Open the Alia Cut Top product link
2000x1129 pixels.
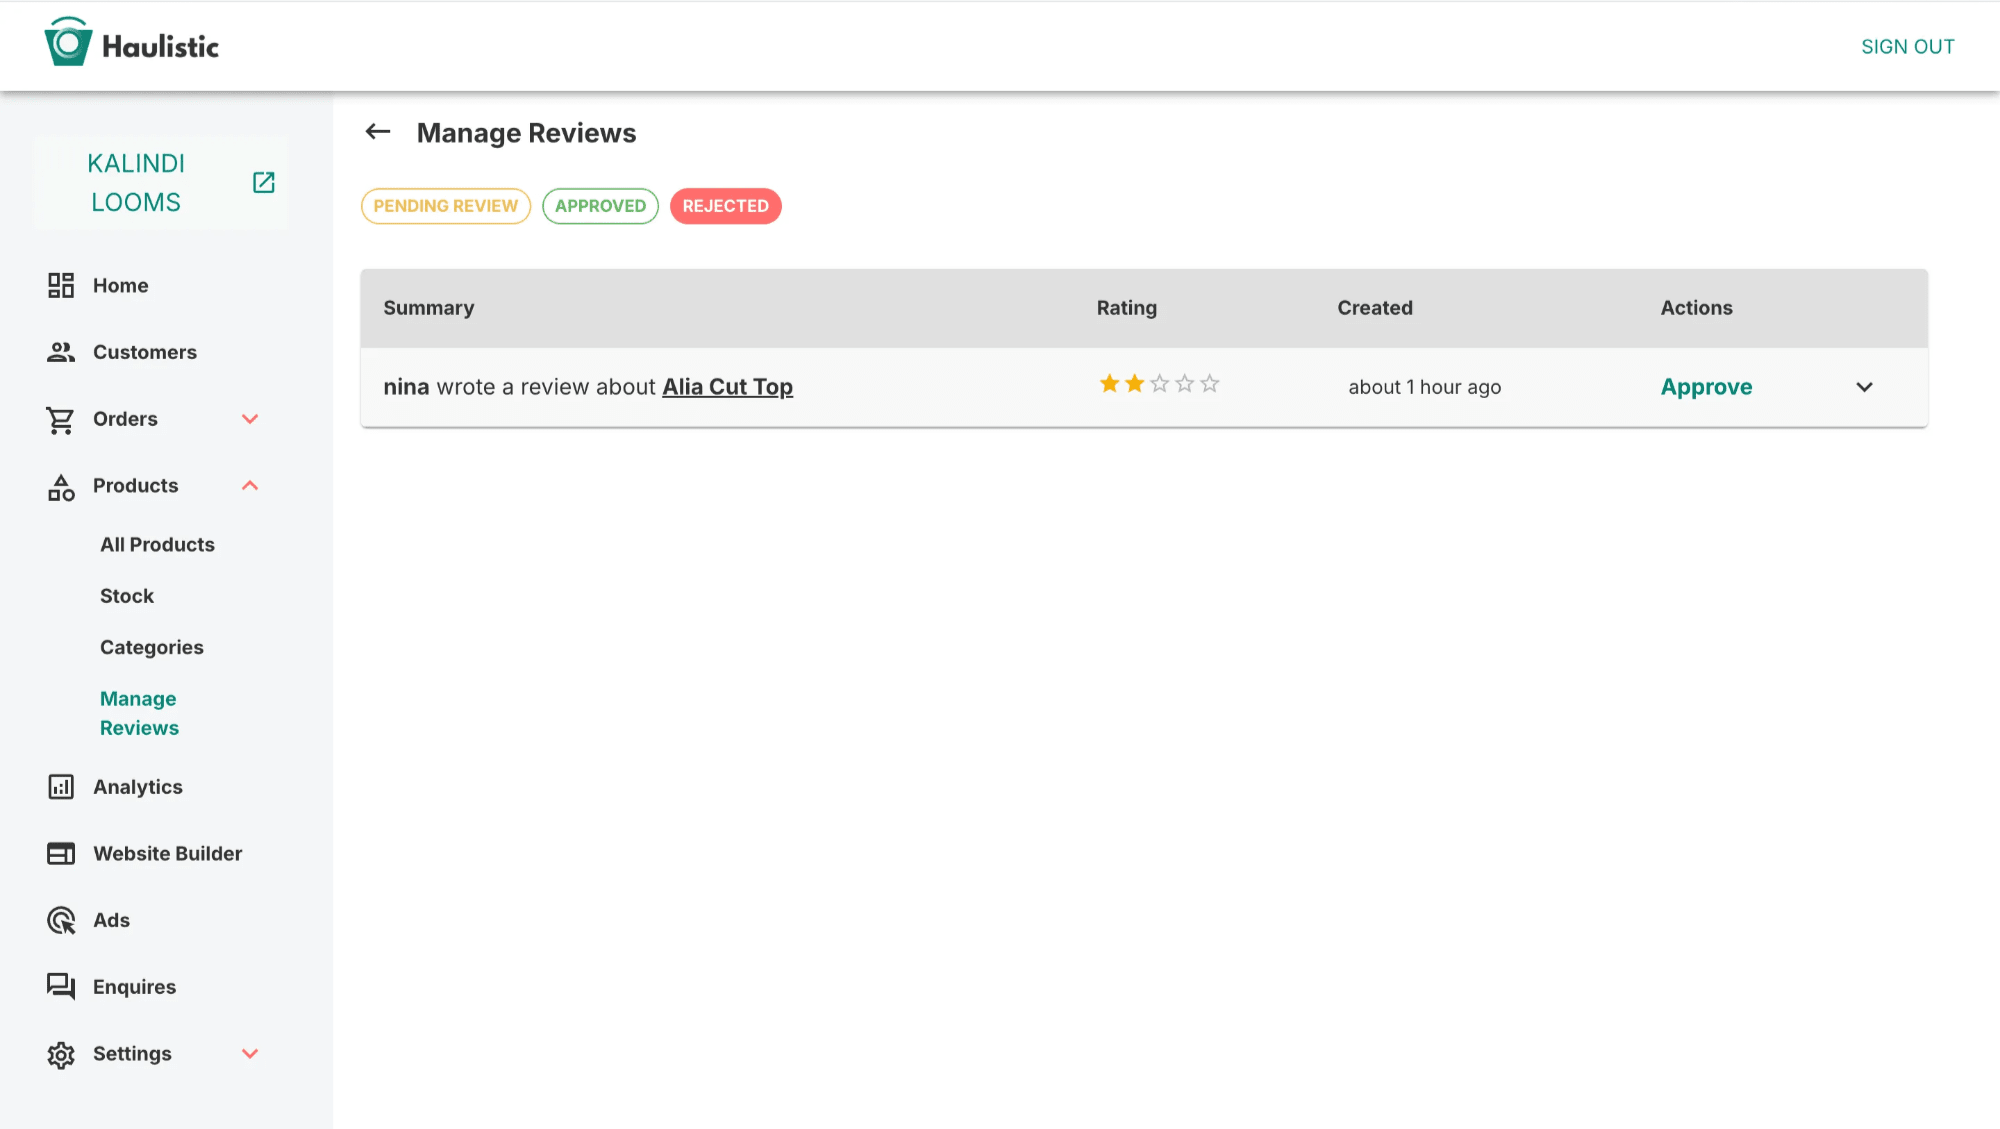click(x=727, y=387)
